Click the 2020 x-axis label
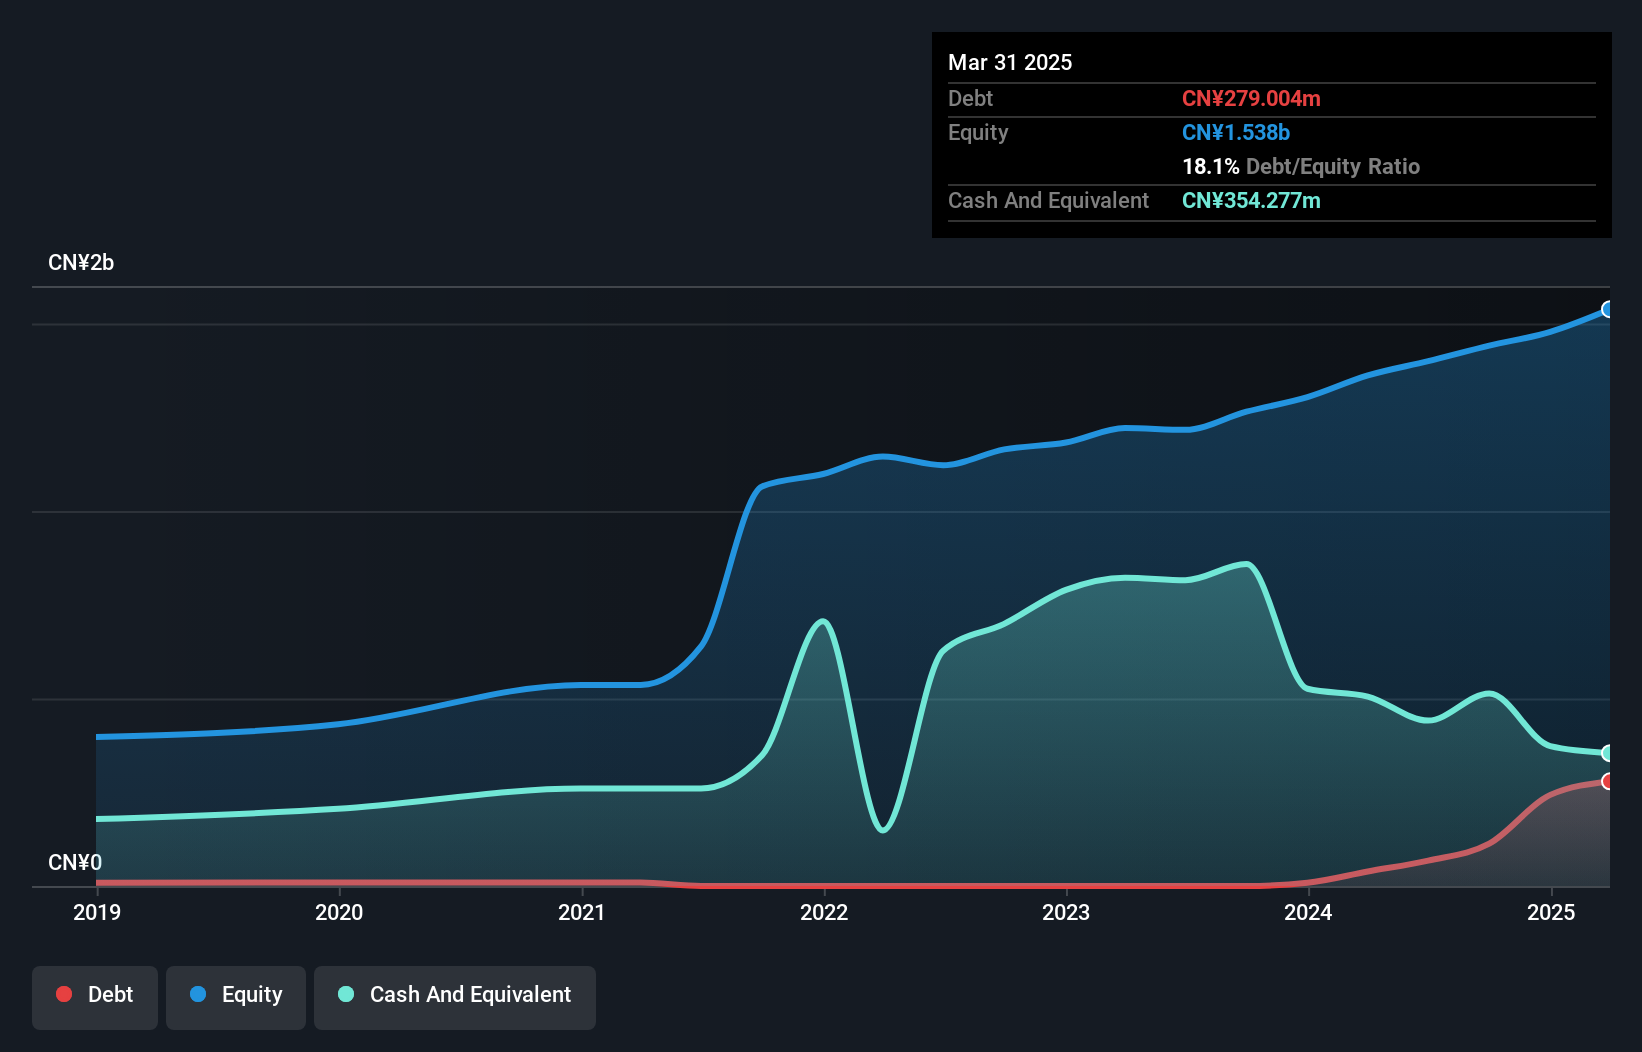Image resolution: width=1642 pixels, height=1052 pixels. (x=339, y=912)
